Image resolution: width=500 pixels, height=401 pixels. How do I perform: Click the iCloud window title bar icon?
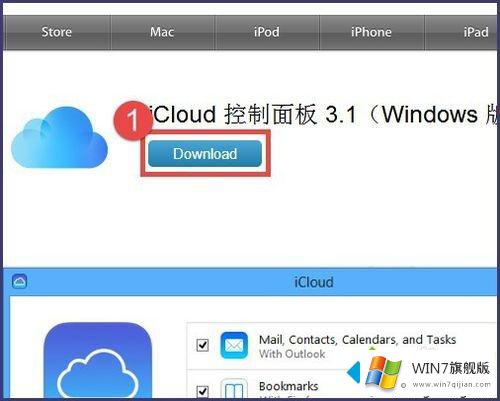click(19, 282)
